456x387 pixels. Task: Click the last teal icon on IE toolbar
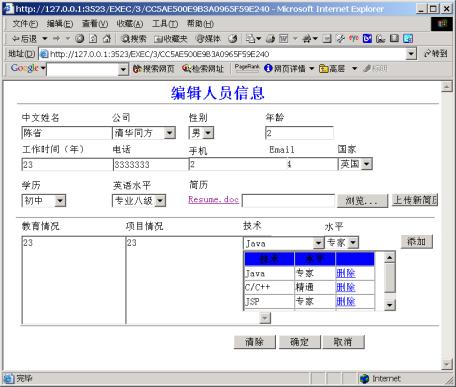tap(408, 39)
